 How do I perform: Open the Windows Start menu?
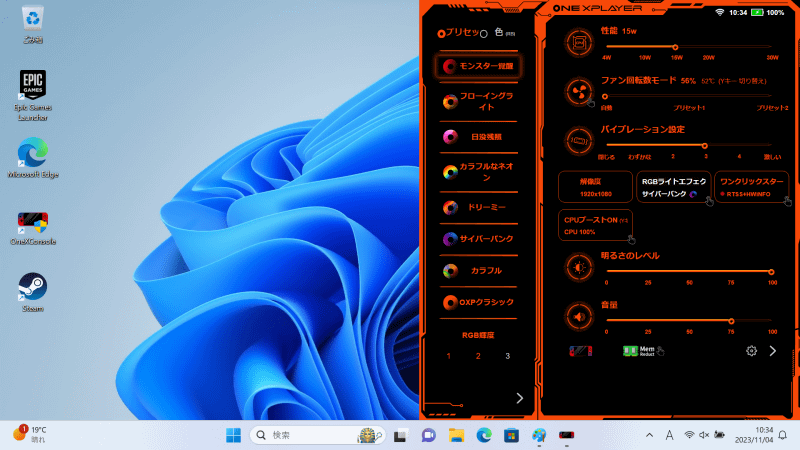point(233,435)
